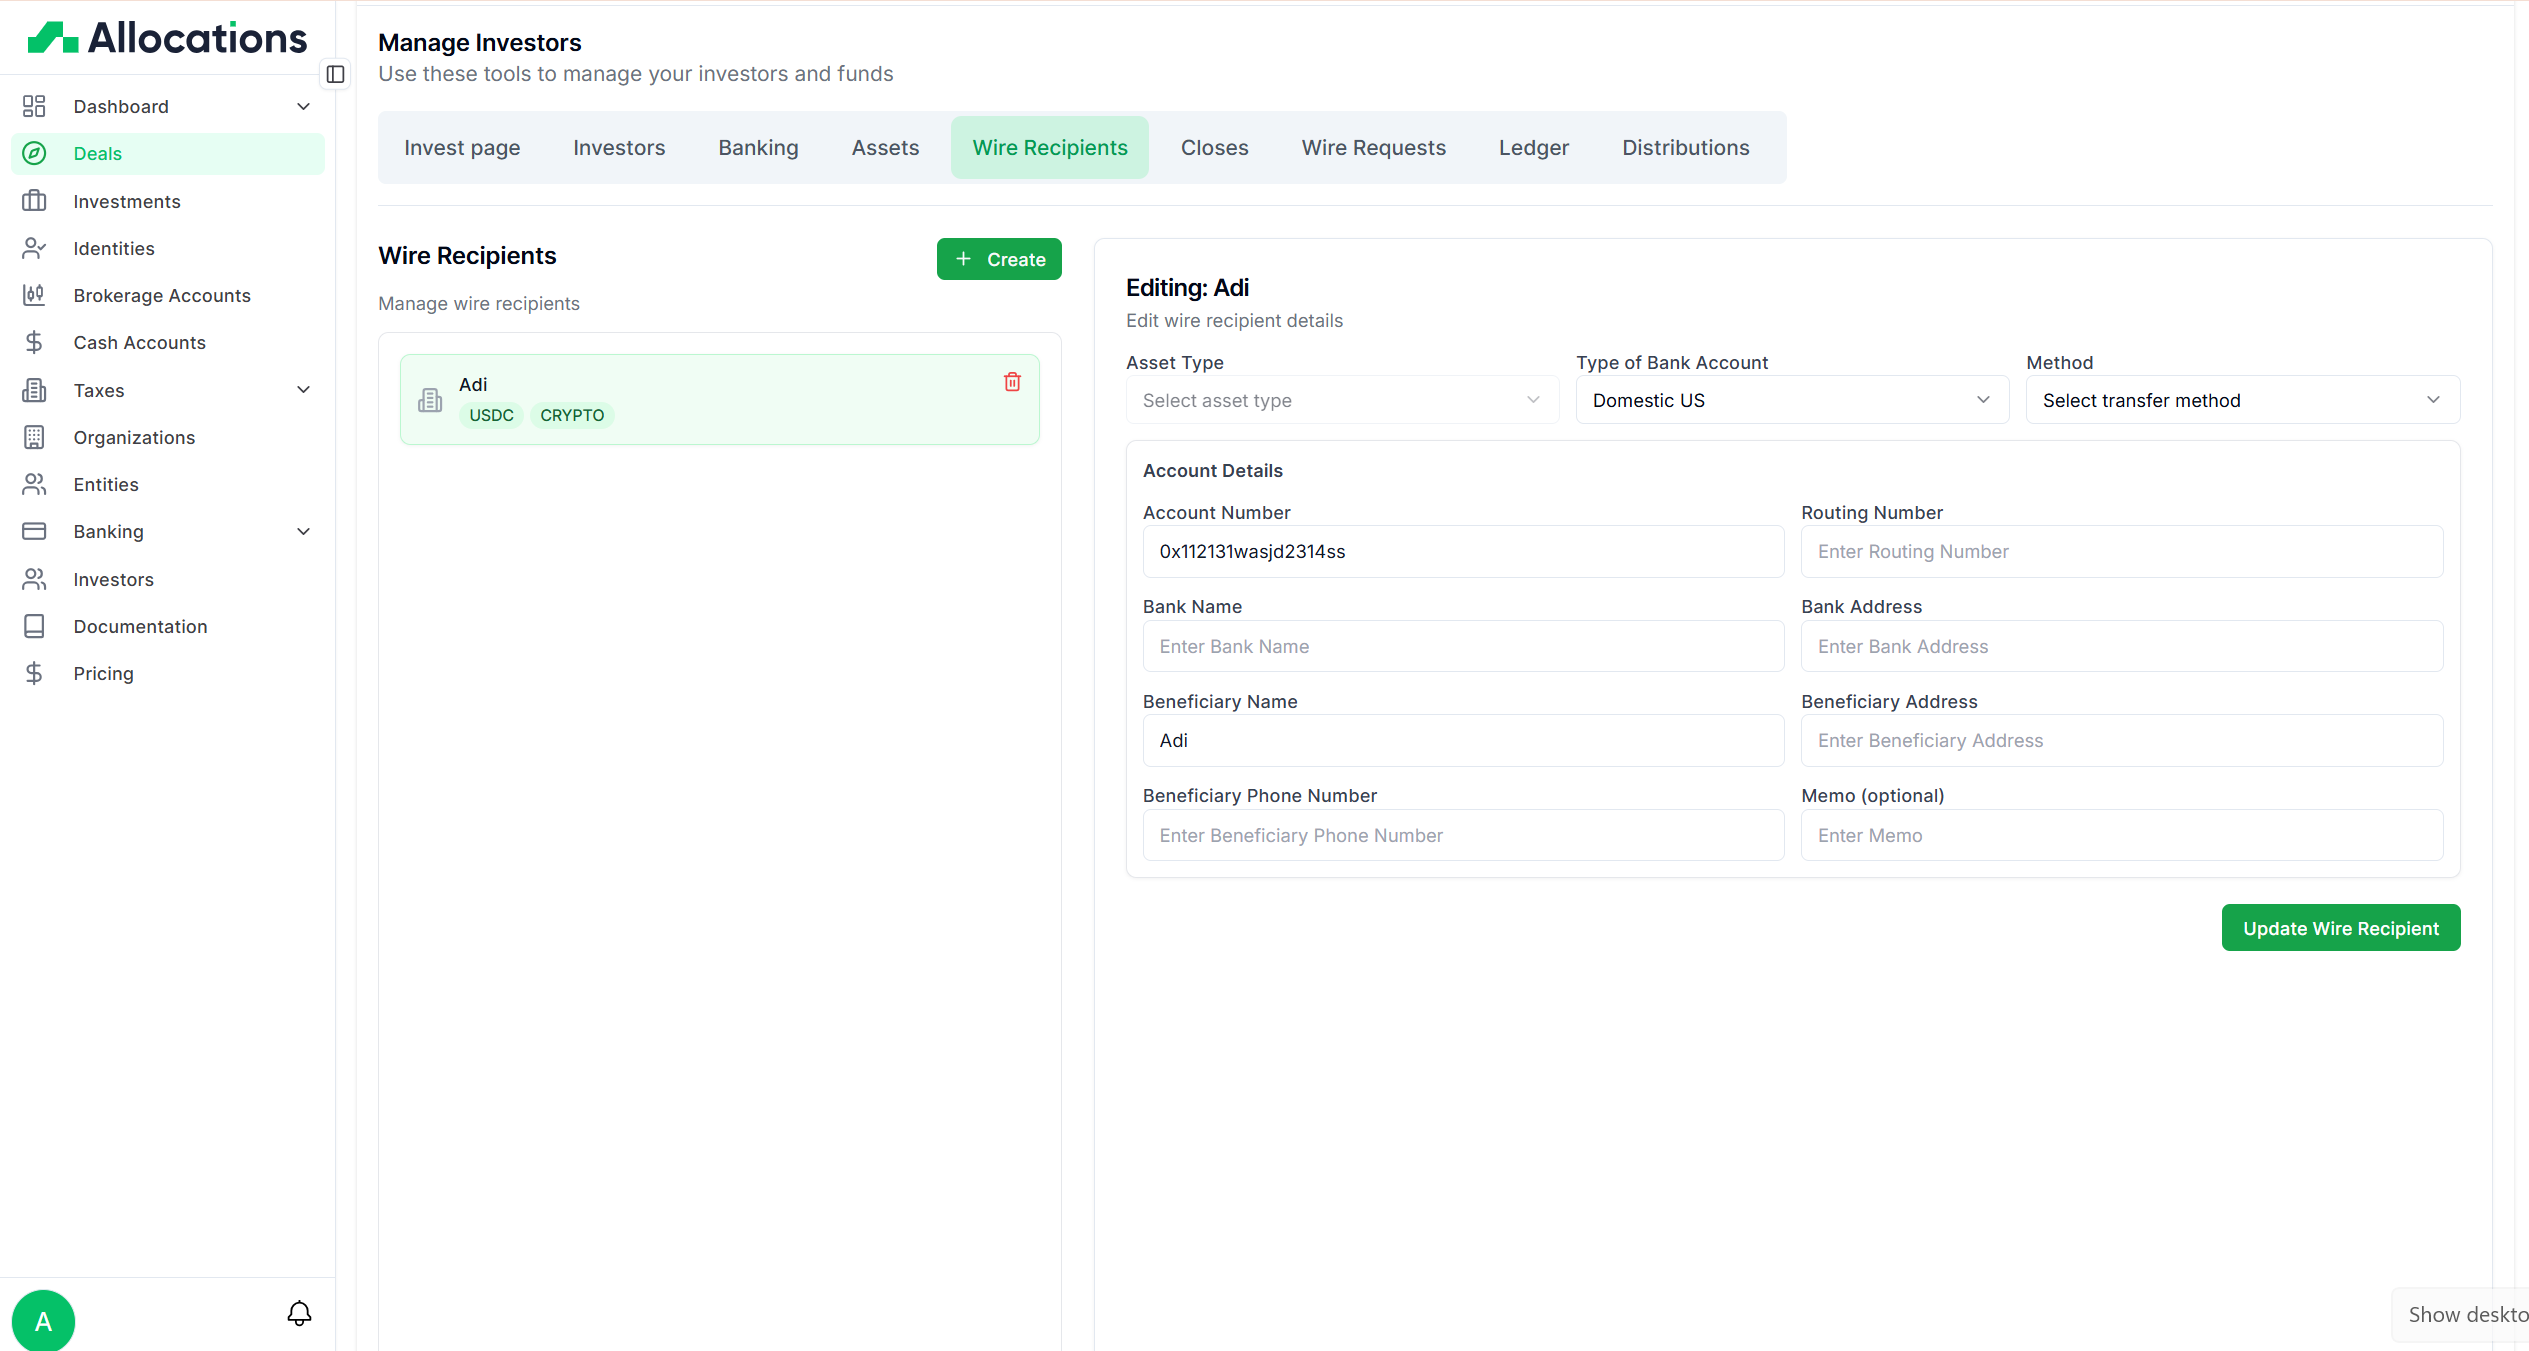Open the Asset Type dropdown
The height and width of the screenshot is (1351, 2529).
[x=1341, y=400]
